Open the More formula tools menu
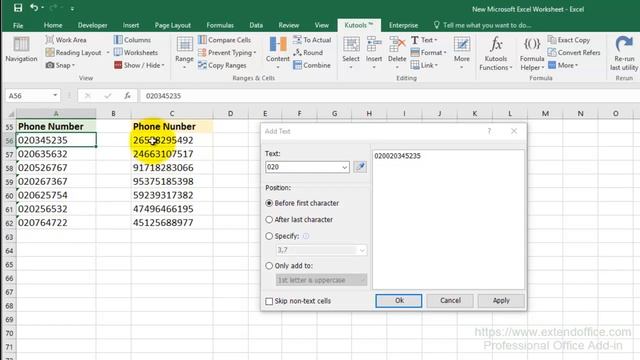Viewport: 640px width, 360px height. [x=563, y=65]
